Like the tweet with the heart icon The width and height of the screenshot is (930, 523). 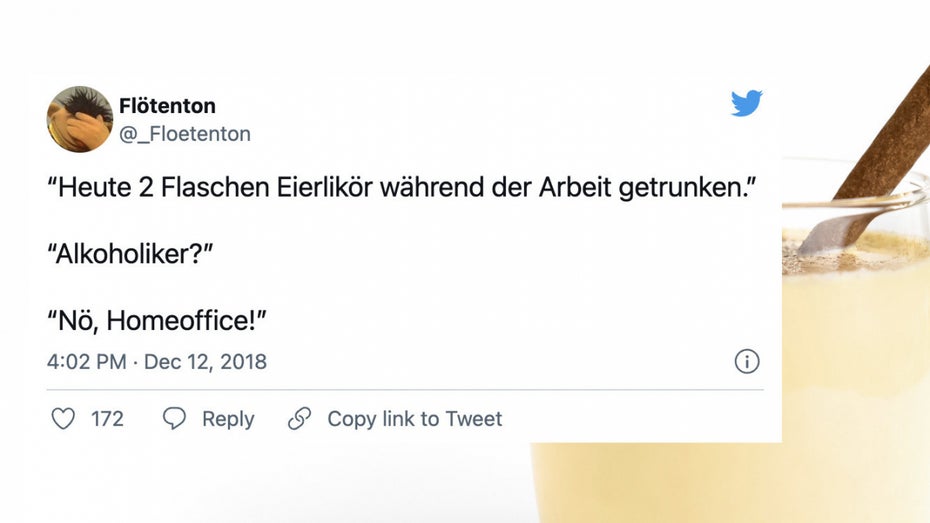click(x=63, y=419)
